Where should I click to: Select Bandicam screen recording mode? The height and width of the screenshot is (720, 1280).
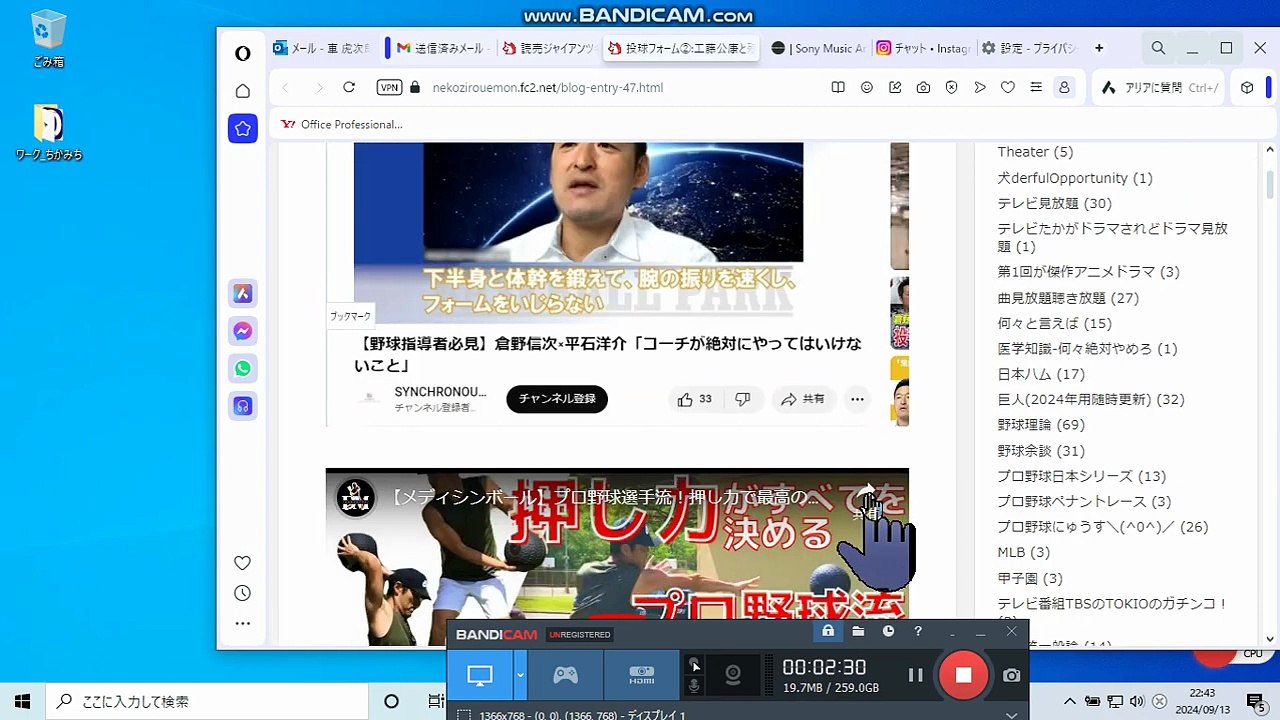click(x=480, y=675)
